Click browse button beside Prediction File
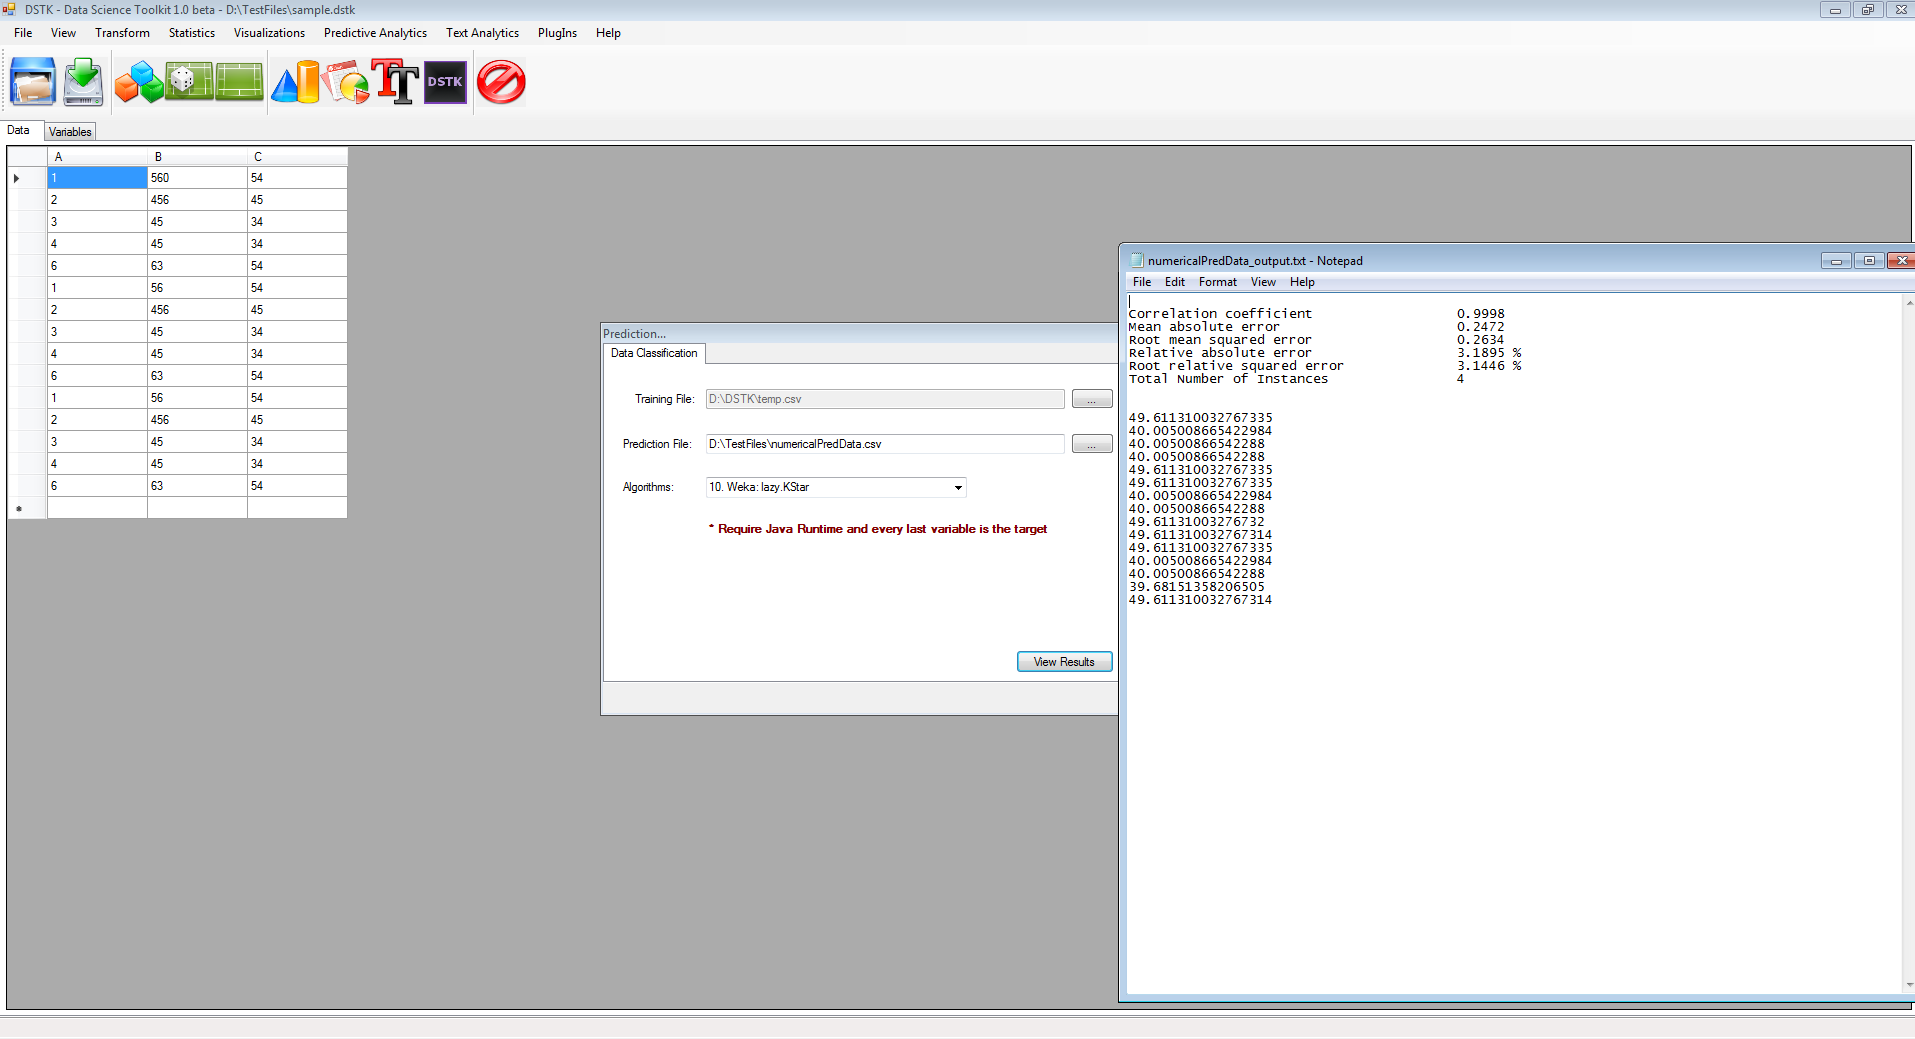Image resolution: width=1915 pixels, height=1039 pixels. click(1092, 444)
